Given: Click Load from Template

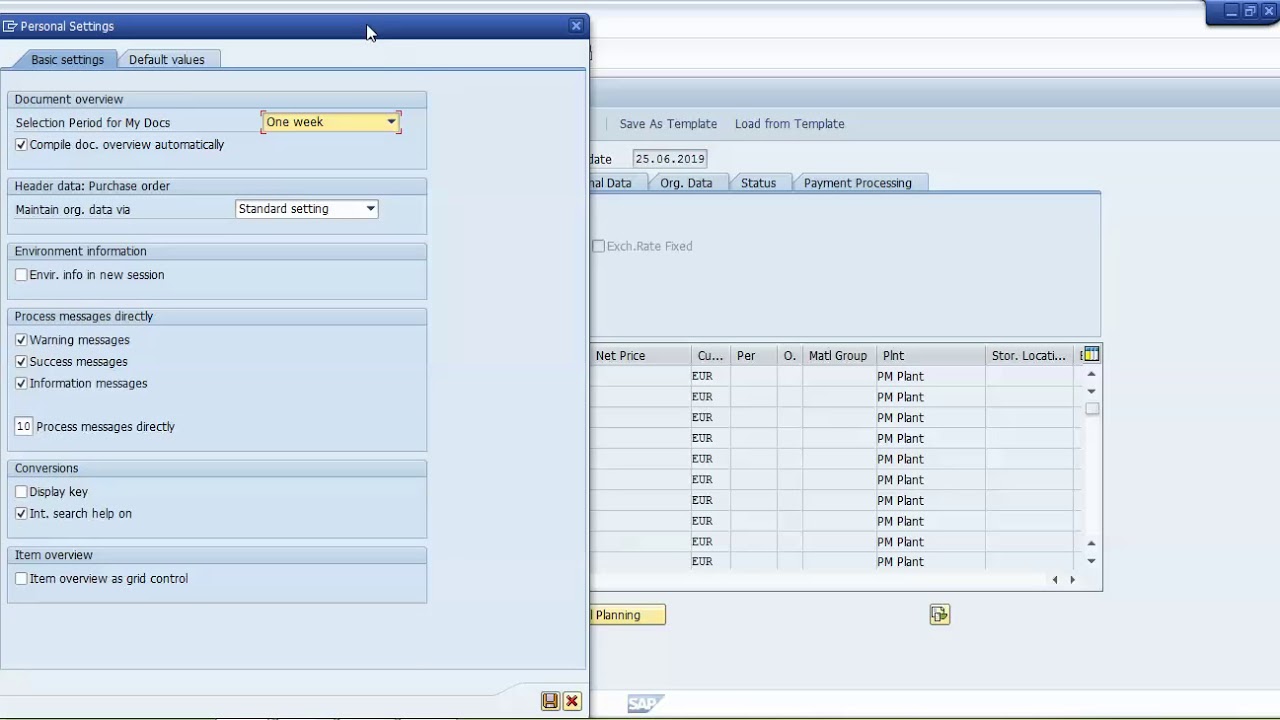Looking at the screenshot, I should [x=790, y=124].
